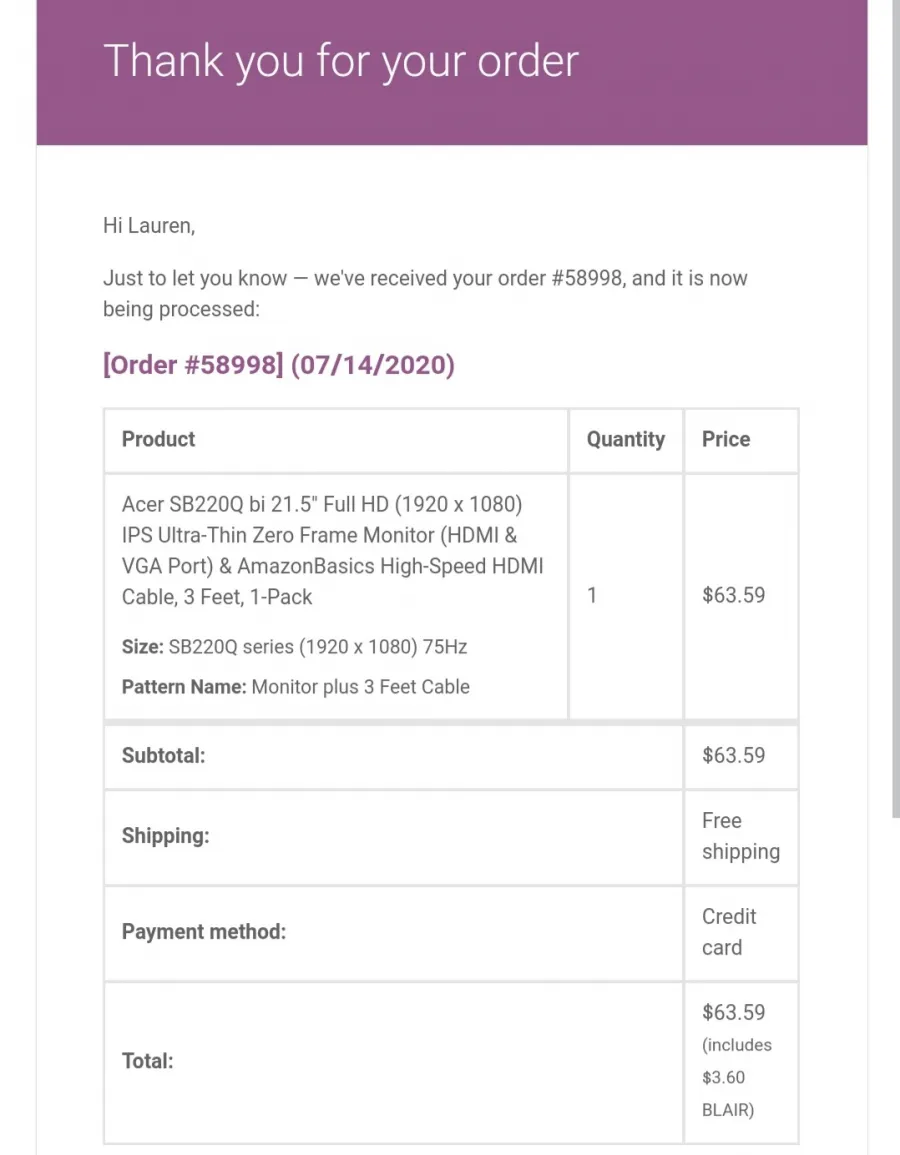The width and height of the screenshot is (900, 1155).
Task: Click the Quantity column header
Action: point(625,440)
